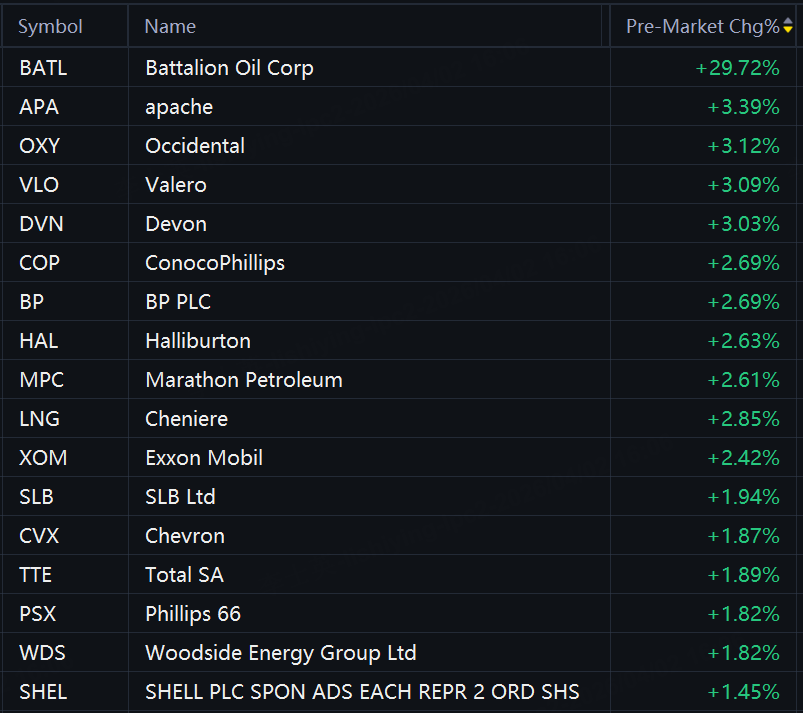Click the Chevron +1.87% change value
The height and width of the screenshot is (713, 803).
point(743,536)
